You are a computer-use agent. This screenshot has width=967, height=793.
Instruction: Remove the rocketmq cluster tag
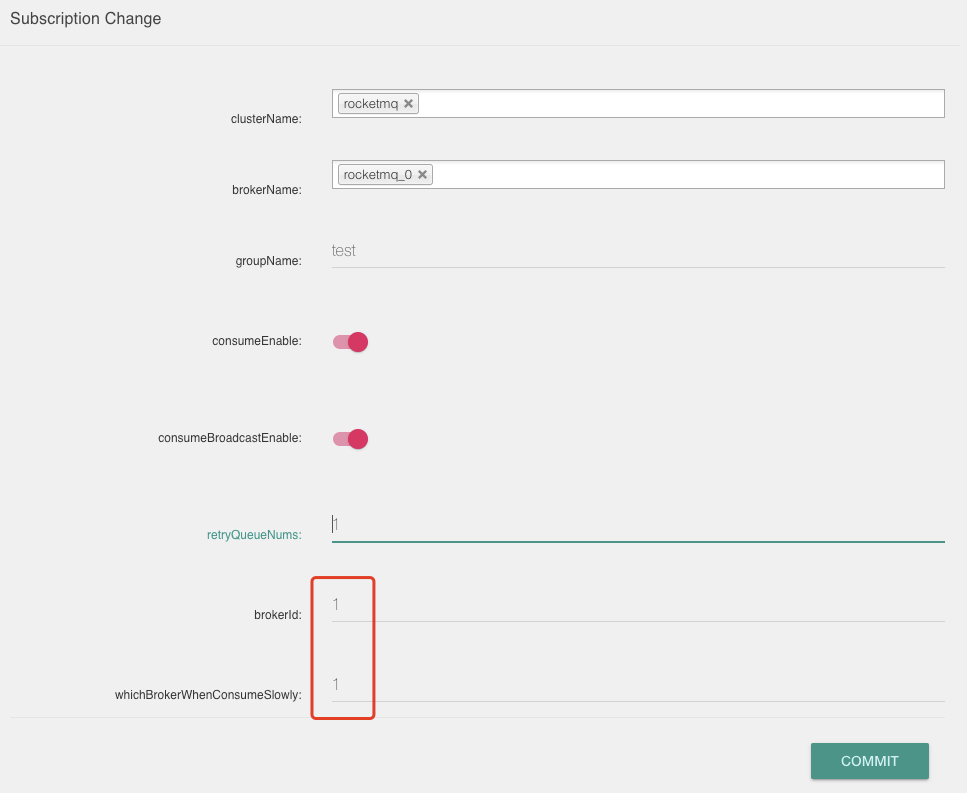[408, 104]
